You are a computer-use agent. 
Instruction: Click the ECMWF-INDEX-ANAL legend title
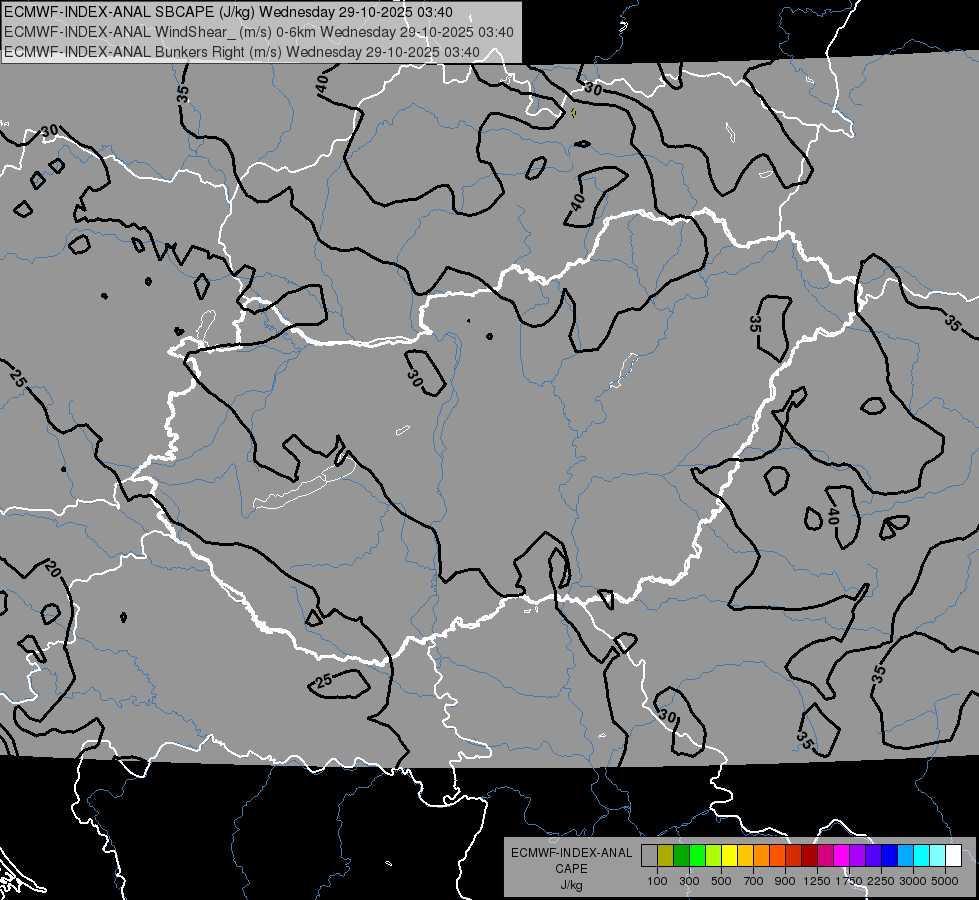click(571, 853)
